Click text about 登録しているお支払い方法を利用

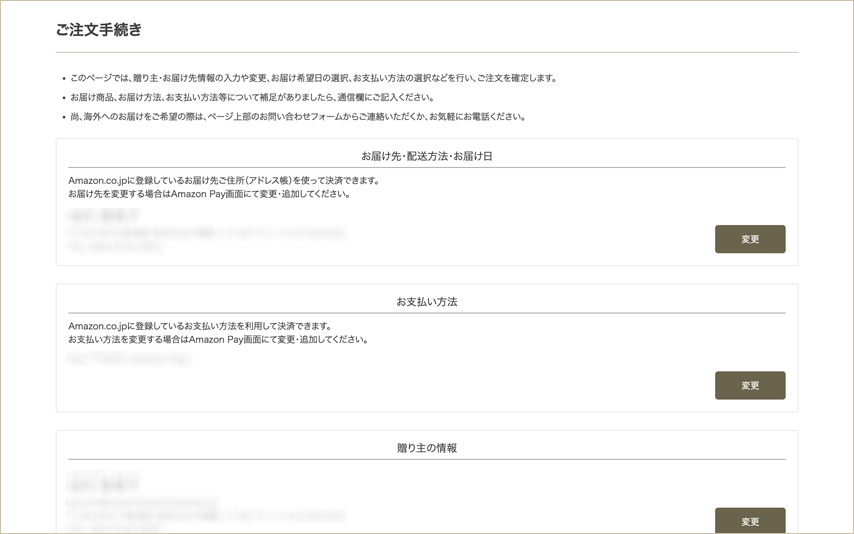tap(200, 326)
